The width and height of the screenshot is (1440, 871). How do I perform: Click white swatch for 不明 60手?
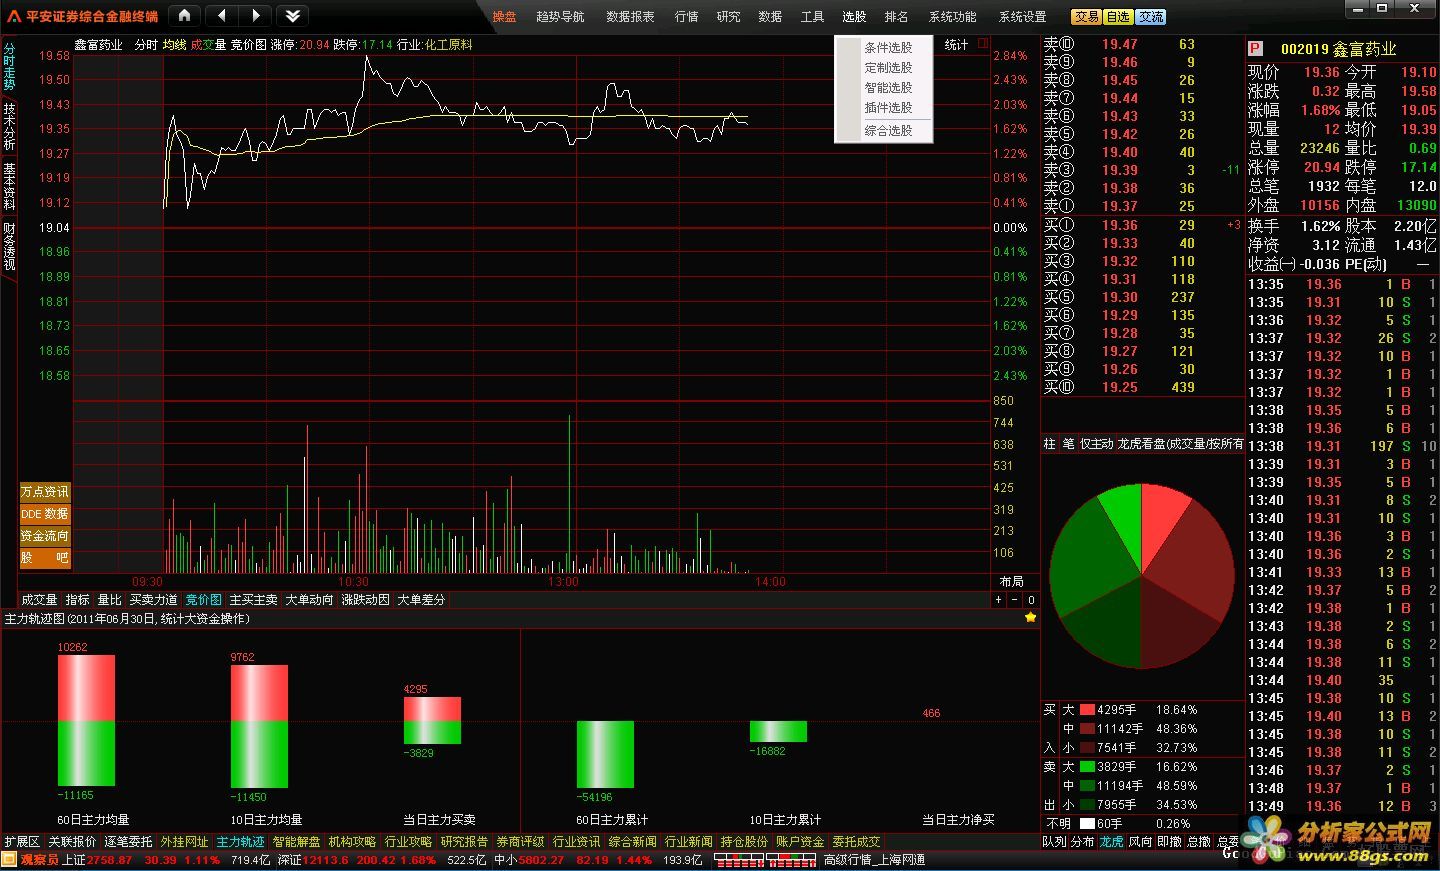(x=1087, y=823)
